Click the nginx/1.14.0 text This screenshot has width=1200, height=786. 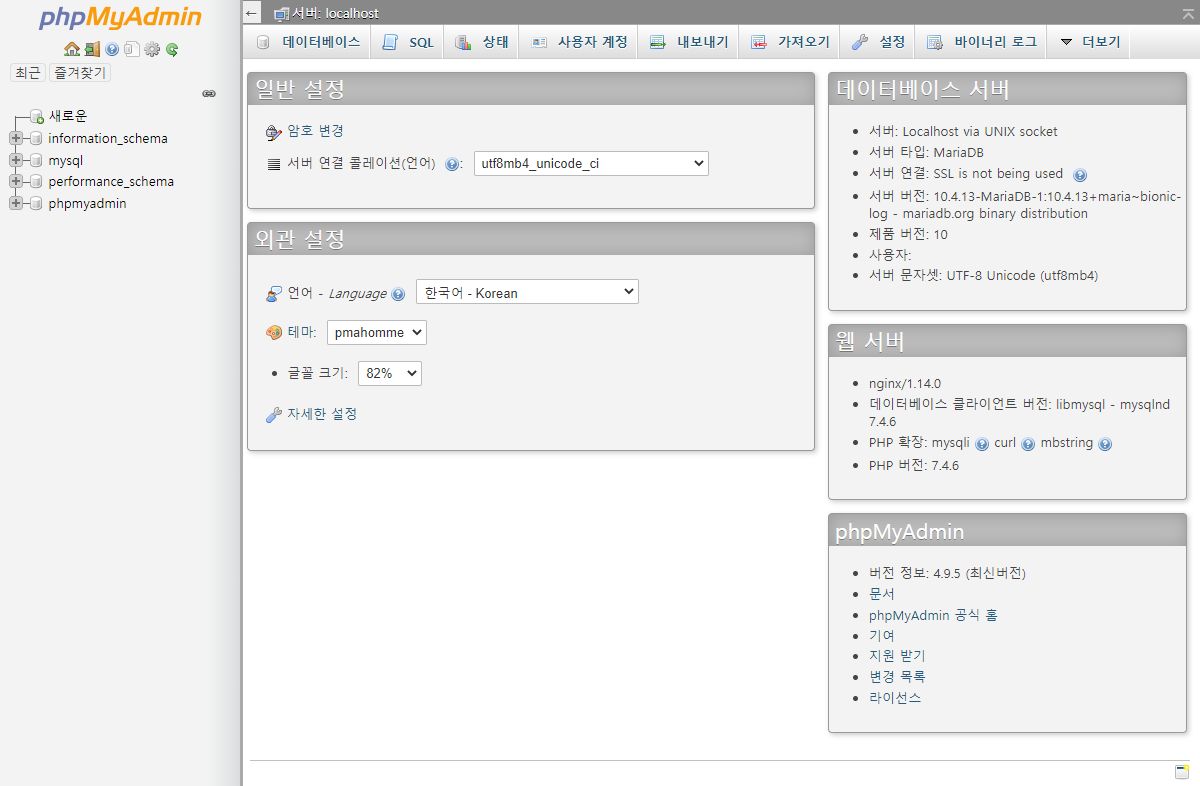tap(905, 384)
